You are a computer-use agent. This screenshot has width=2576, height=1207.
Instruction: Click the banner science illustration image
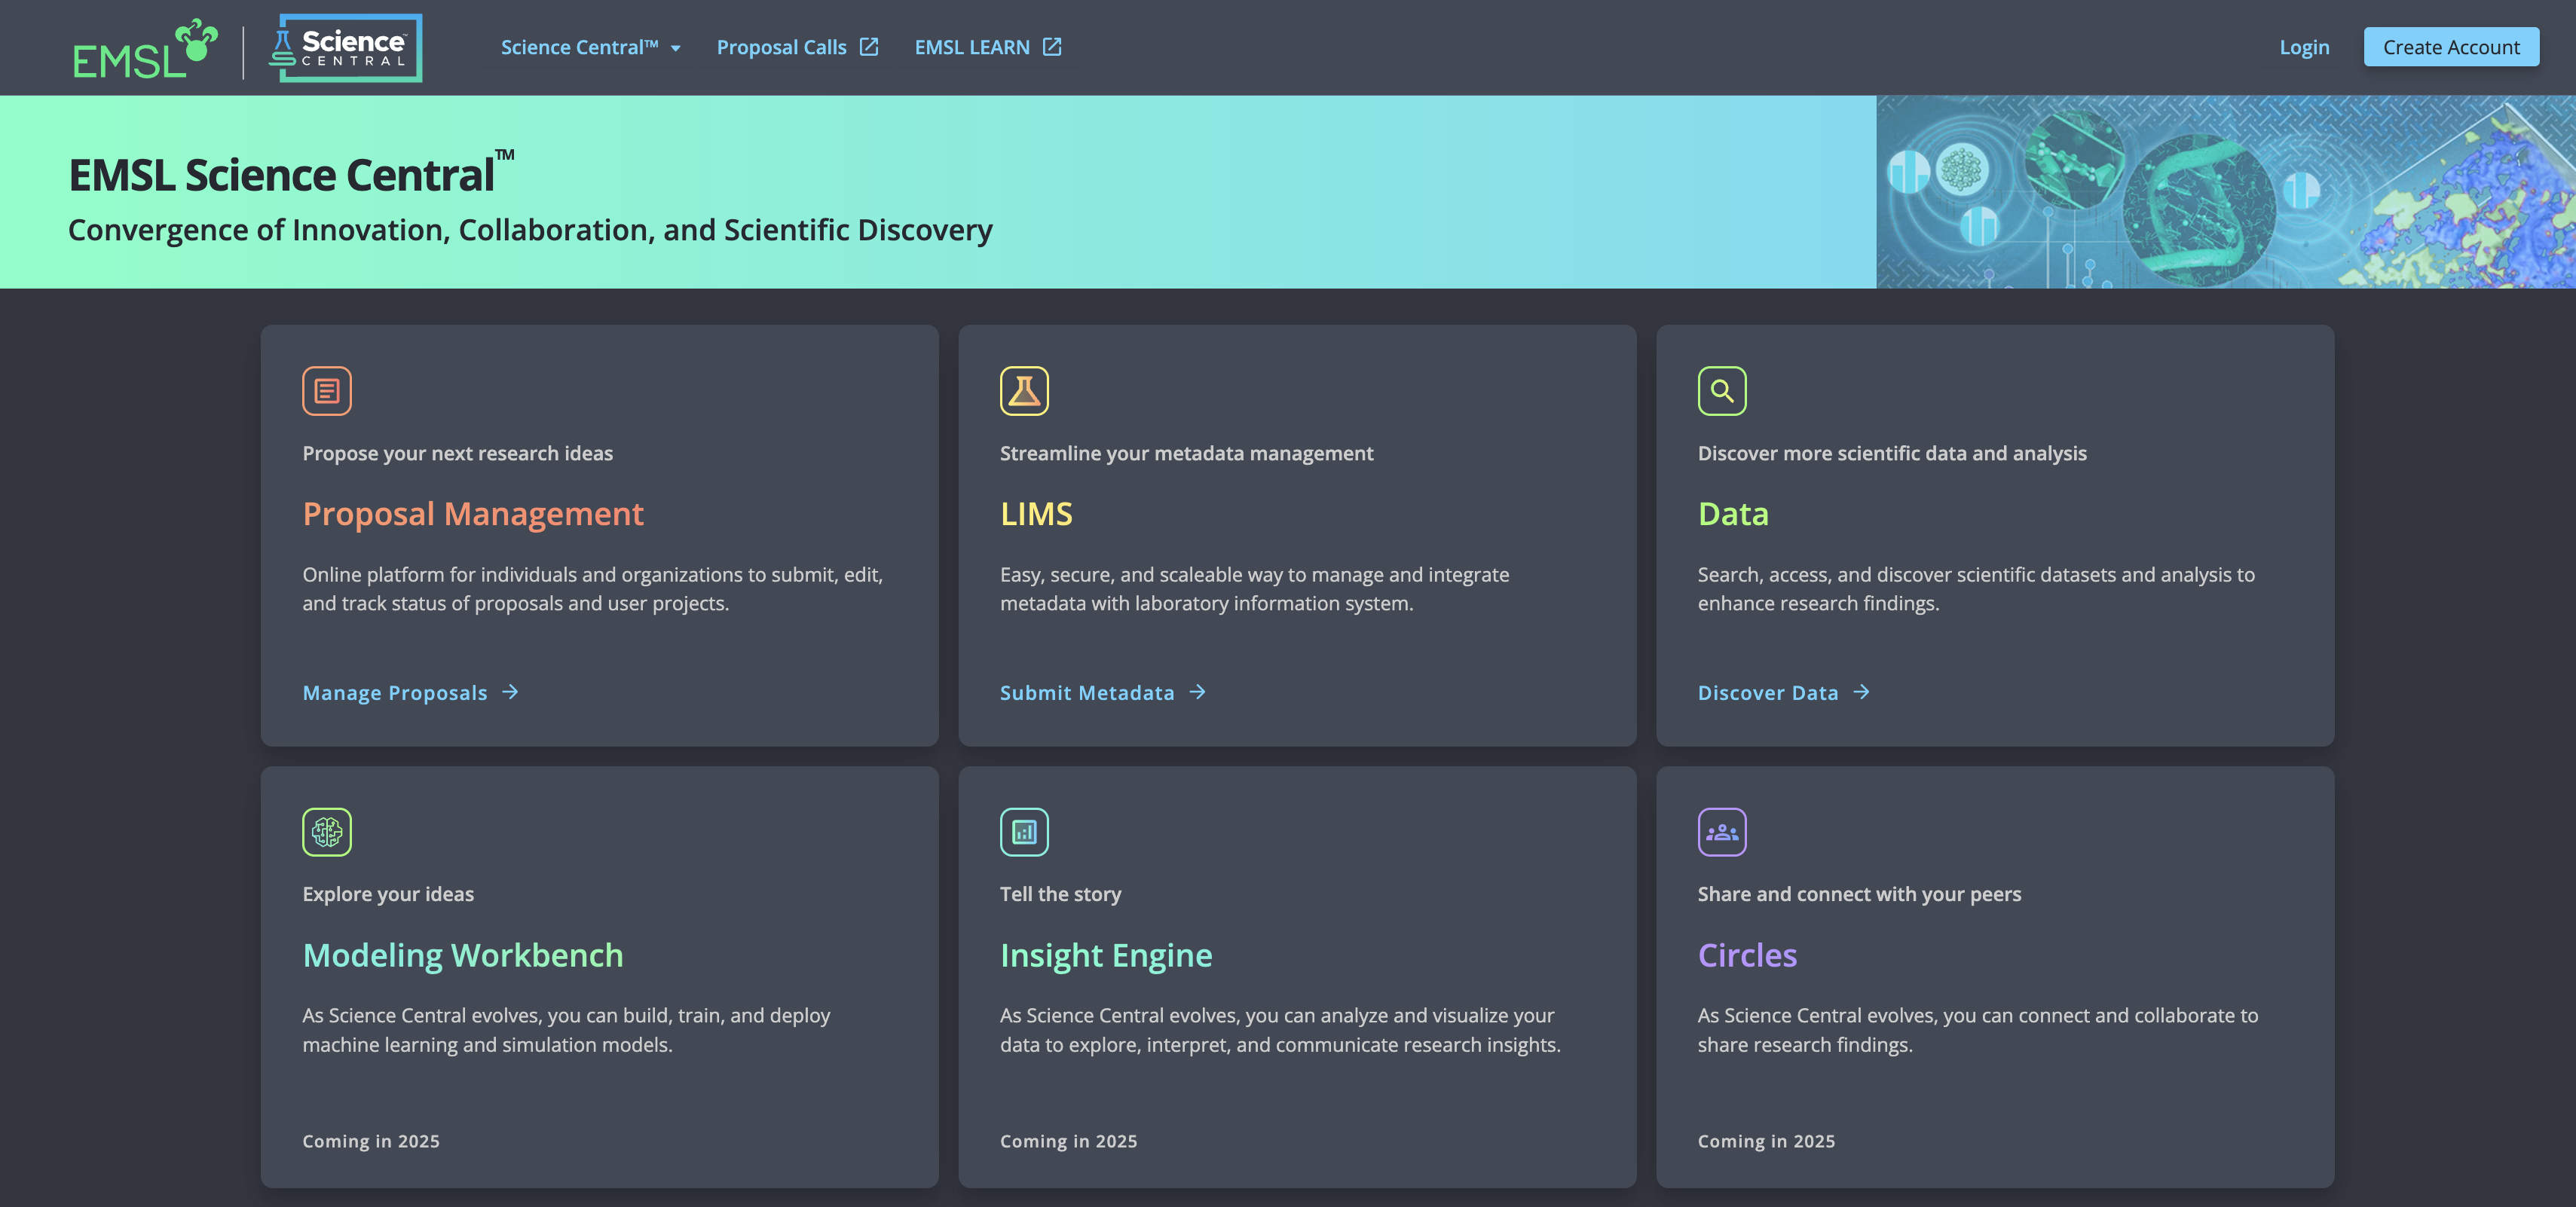point(2226,192)
